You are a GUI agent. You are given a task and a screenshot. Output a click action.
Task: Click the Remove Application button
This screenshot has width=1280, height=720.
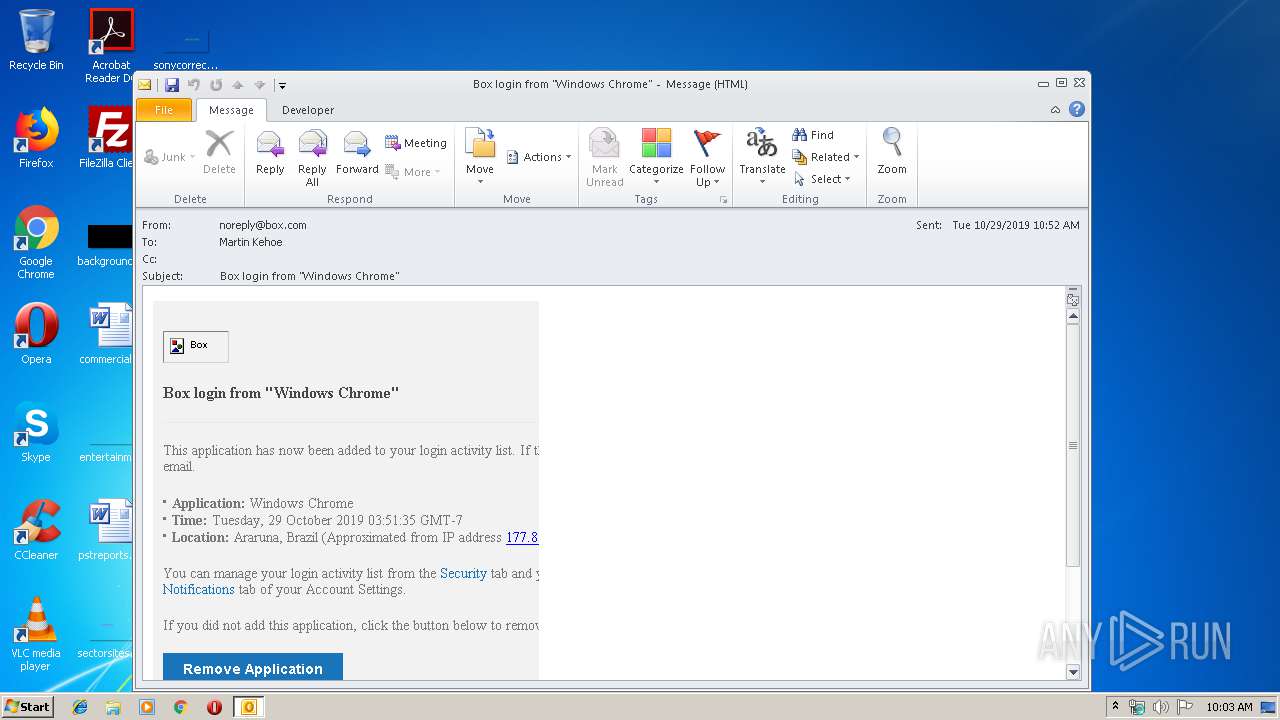pos(253,667)
